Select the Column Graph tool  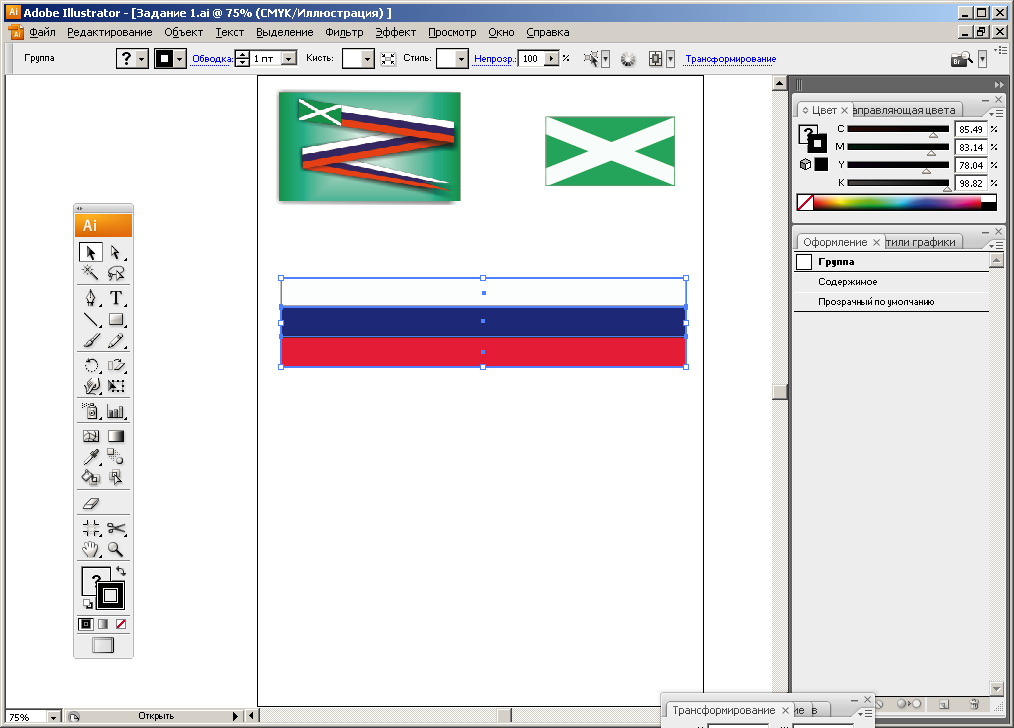(116, 411)
